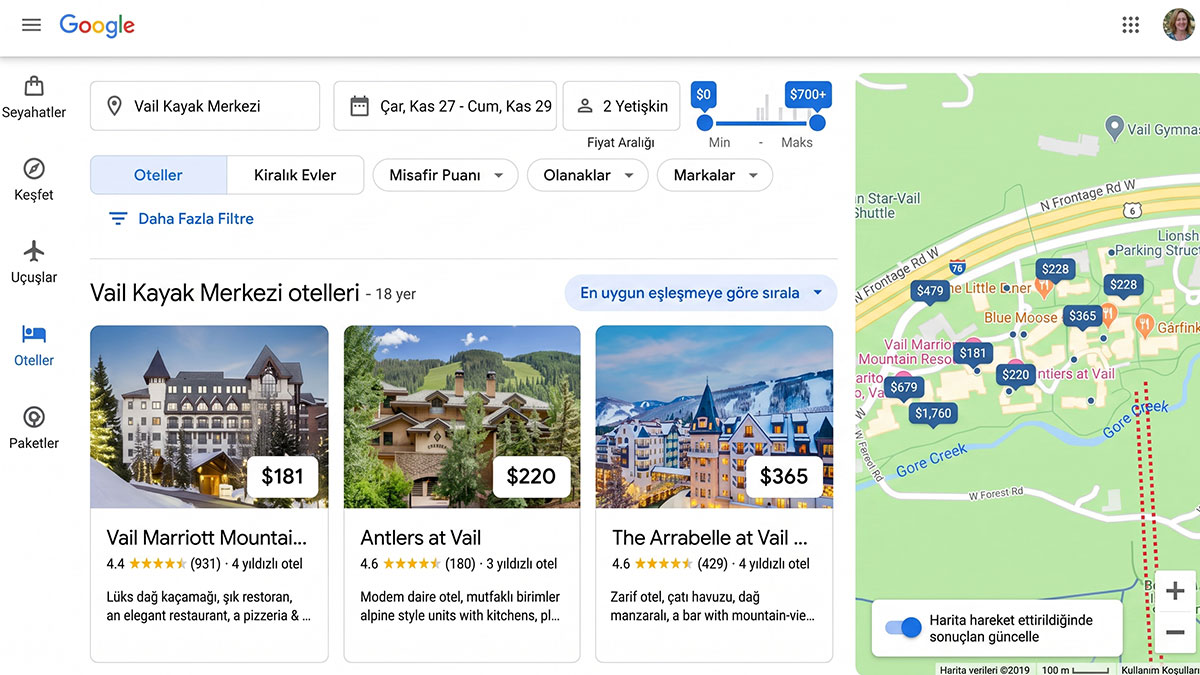Image resolution: width=1200 pixels, height=675 pixels.
Task: Open Antlers at Vail hotel title
Action: (x=421, y=537)
